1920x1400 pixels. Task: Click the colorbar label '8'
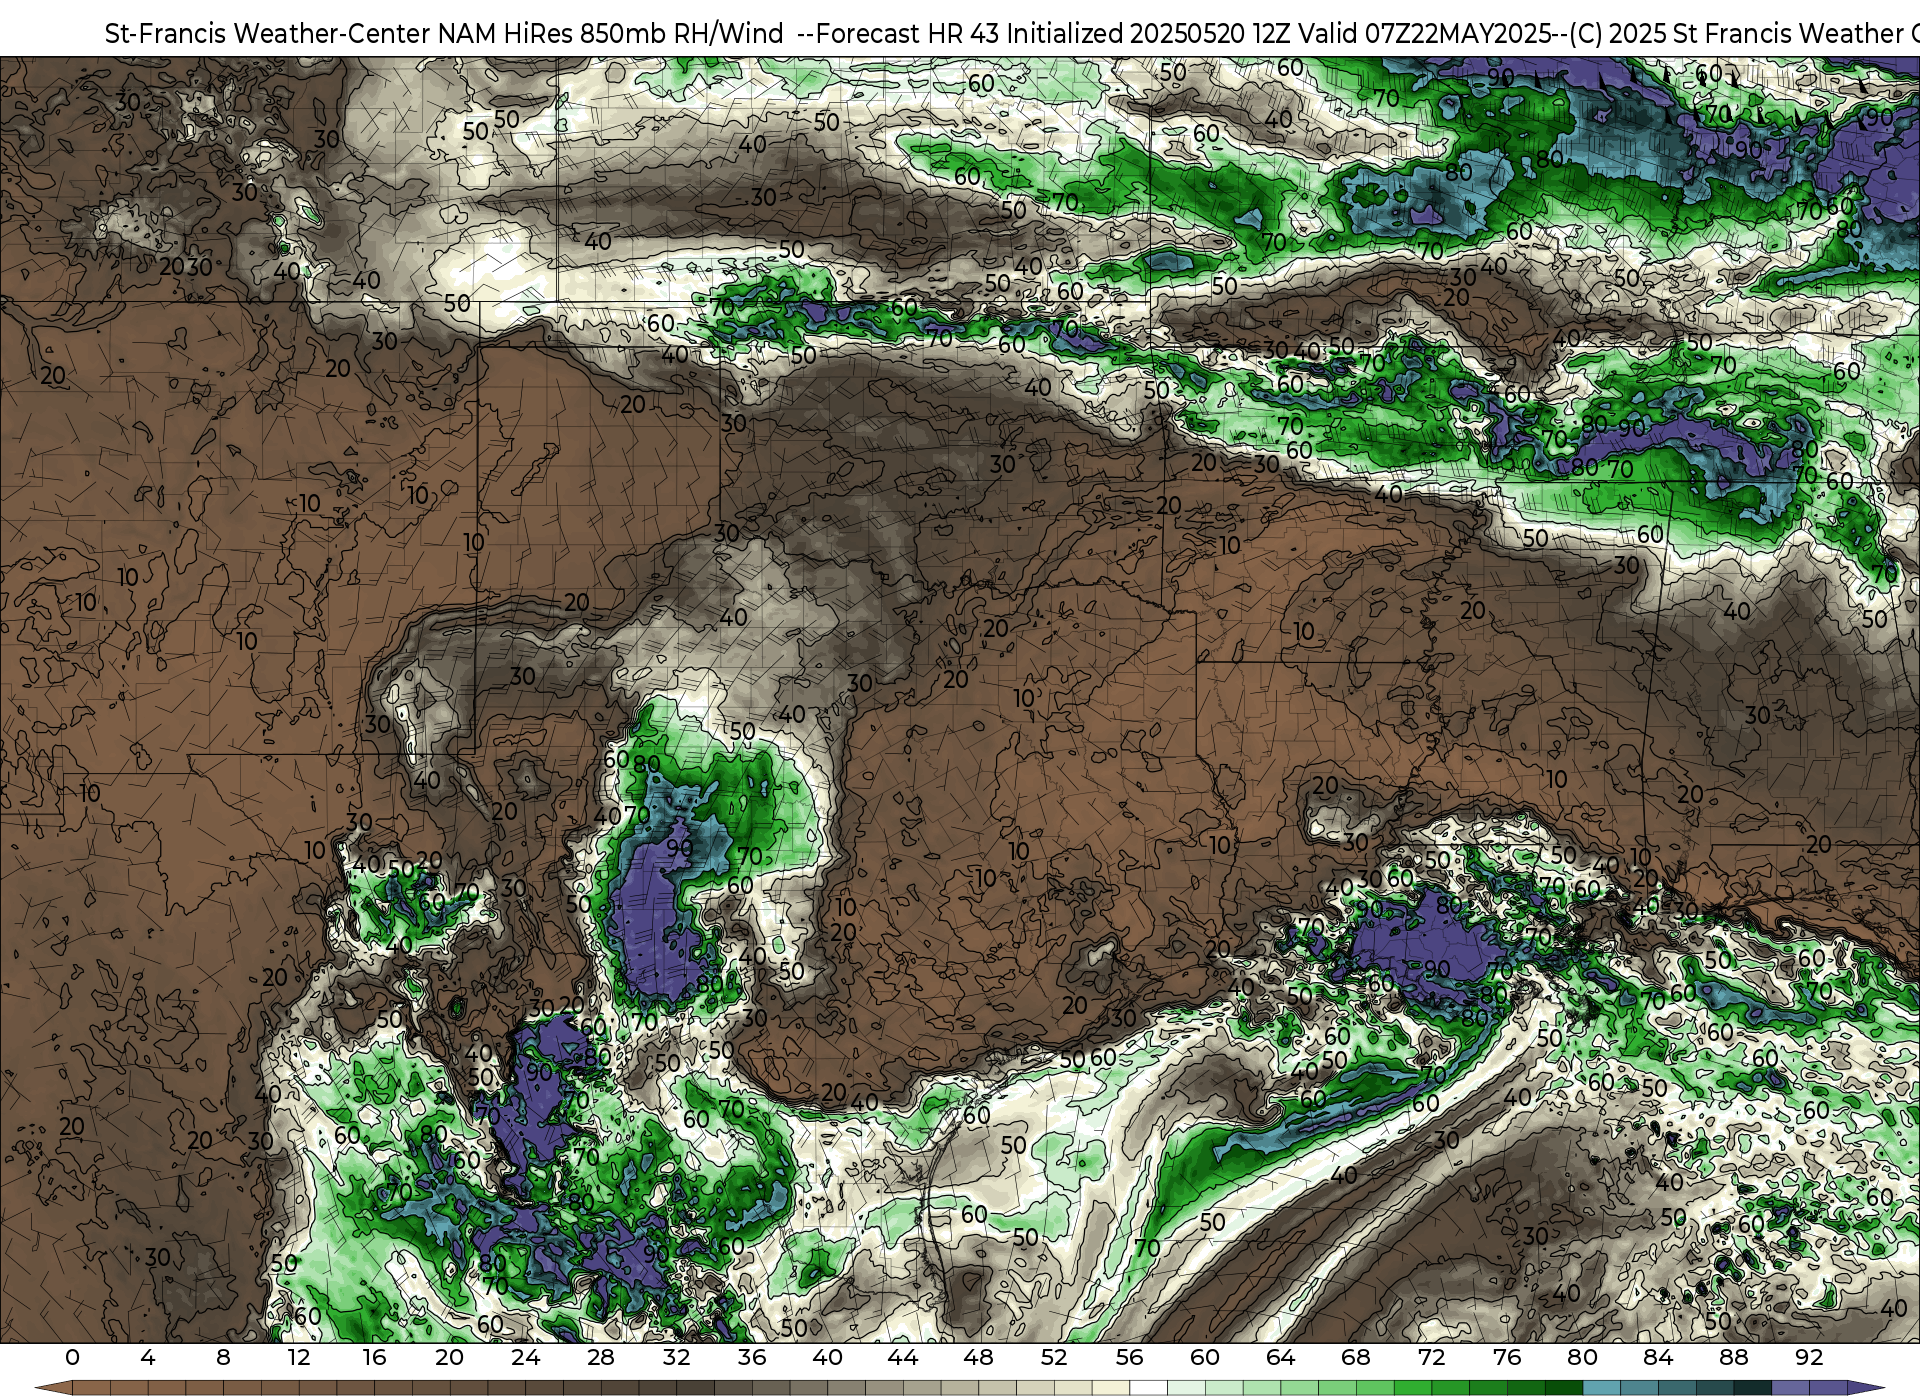pyautogui.click(x=223, y=1357)
